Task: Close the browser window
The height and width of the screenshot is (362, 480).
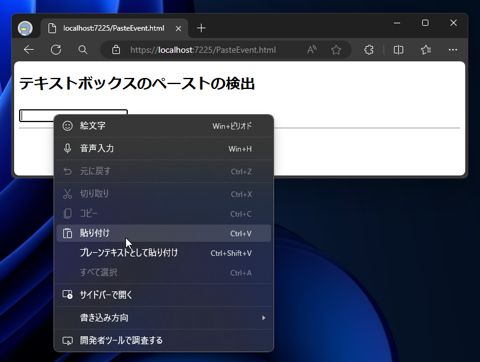Action: 453,23
